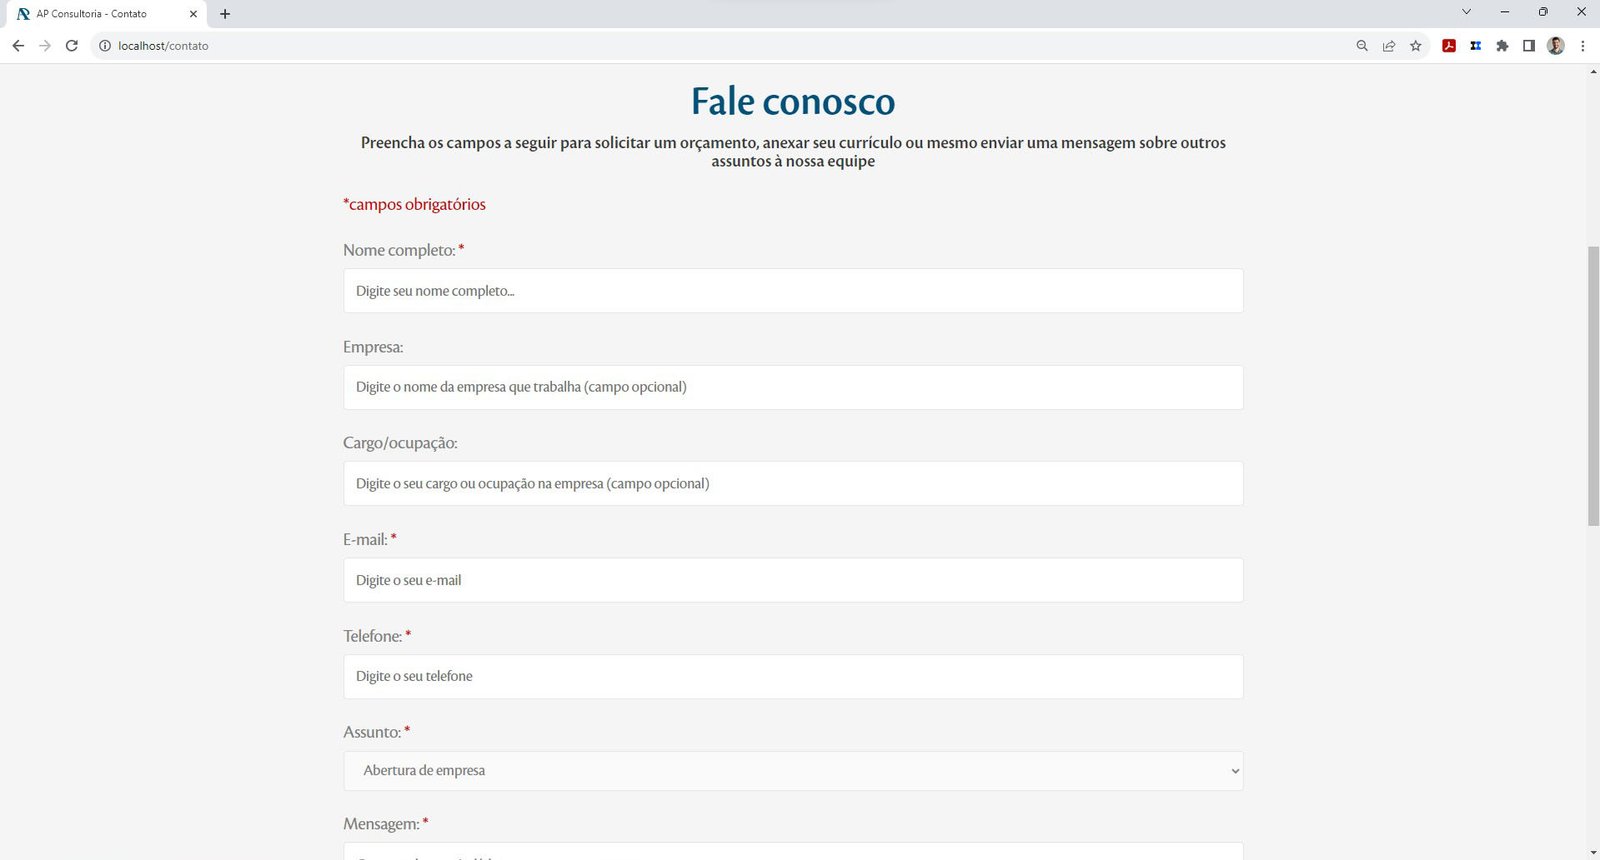Expand the tab search chevron

point(1466,12)
